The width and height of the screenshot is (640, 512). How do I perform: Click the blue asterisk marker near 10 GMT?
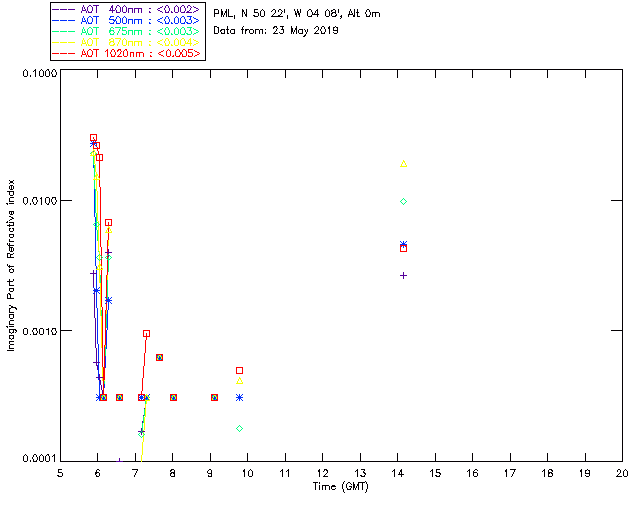tap(240, 398)
